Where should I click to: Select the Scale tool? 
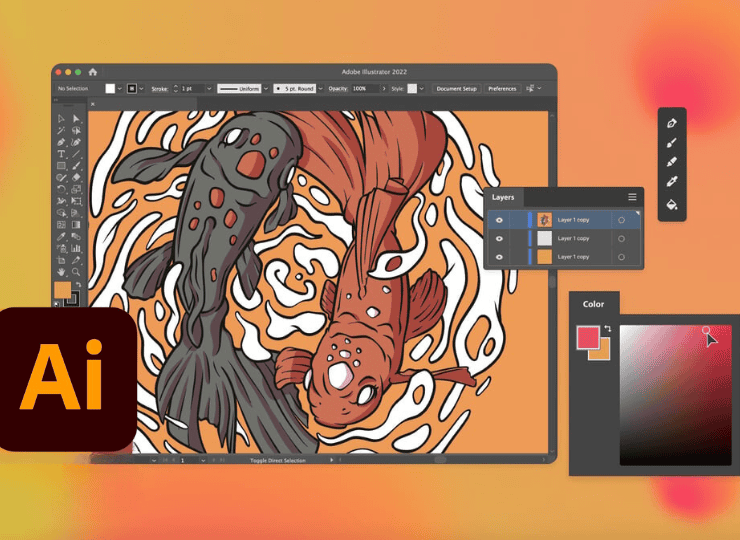coord(76,189)
